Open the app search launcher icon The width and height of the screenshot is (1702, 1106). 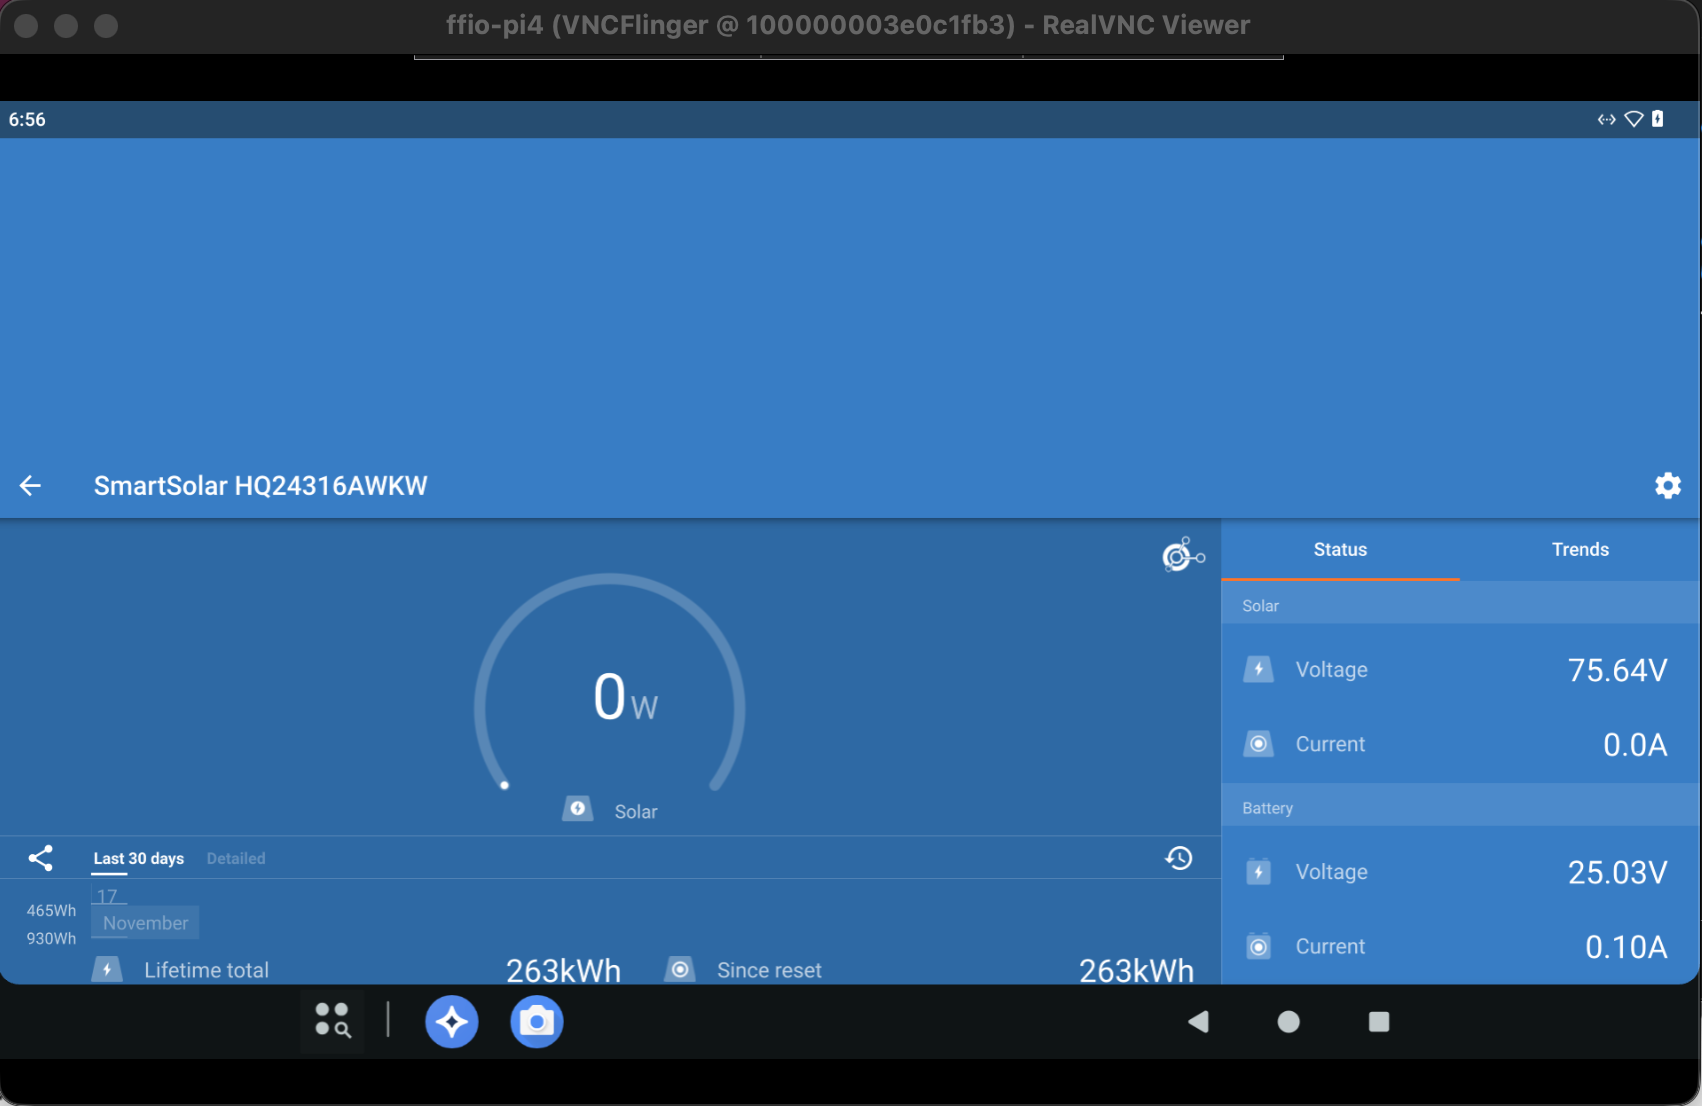tap(333, 1021)
